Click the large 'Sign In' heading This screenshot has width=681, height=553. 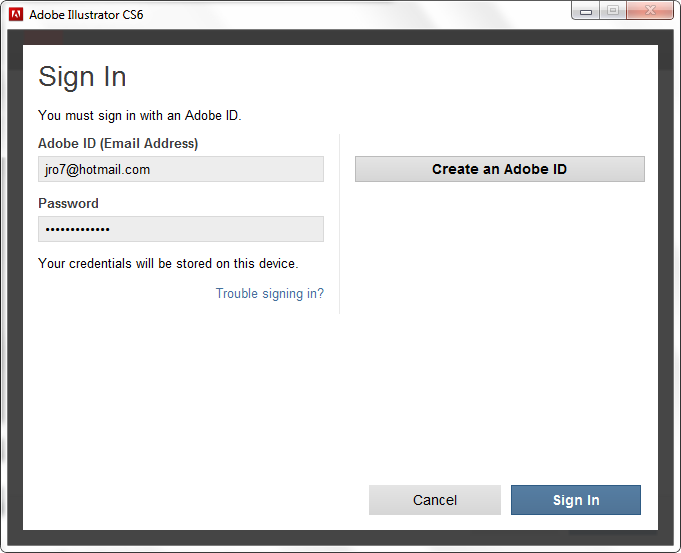coord(82,77)
